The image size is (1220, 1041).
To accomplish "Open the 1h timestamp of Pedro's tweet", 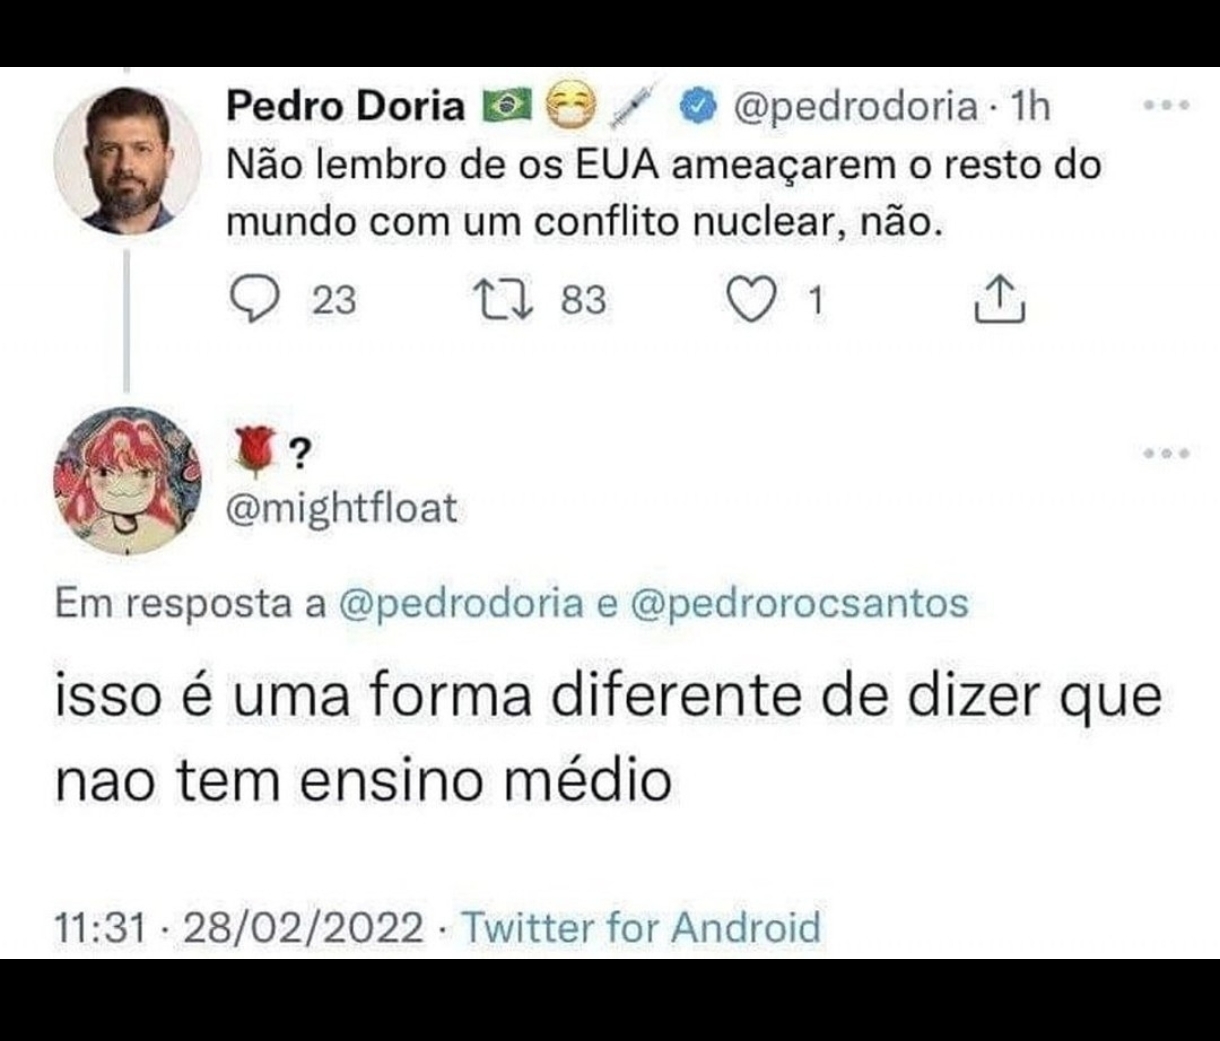I will tap(1031, 105).
